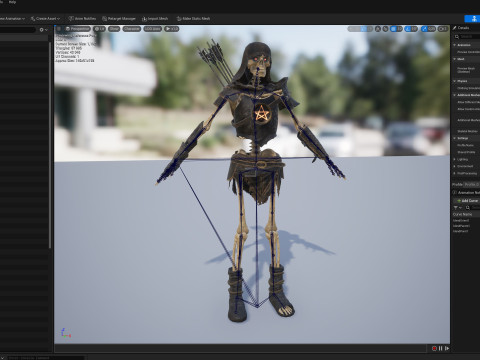Click the highlighted active transform tool icon

pyautogui.click(x=363, y=29)
